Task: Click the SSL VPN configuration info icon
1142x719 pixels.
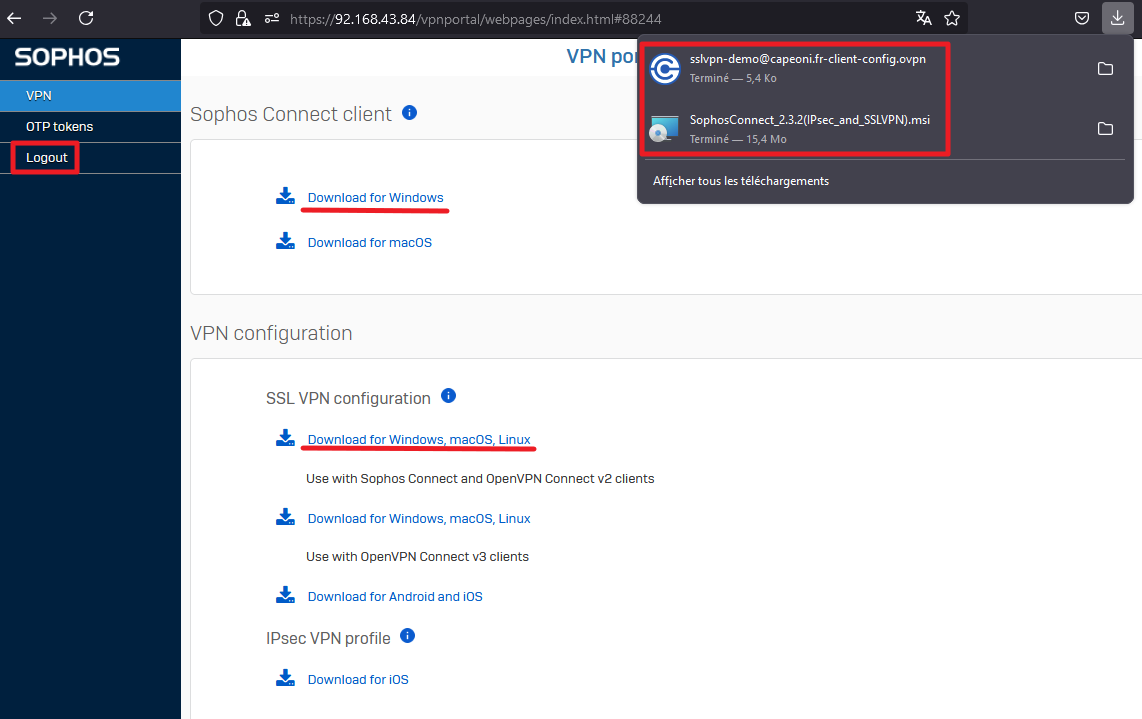Action: tap(449, 396)
